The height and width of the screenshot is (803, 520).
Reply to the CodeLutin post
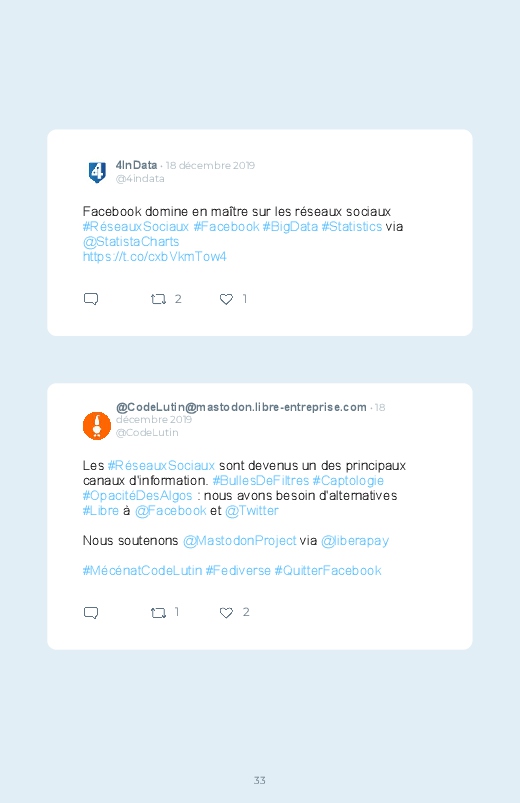(x=91, y=612)
